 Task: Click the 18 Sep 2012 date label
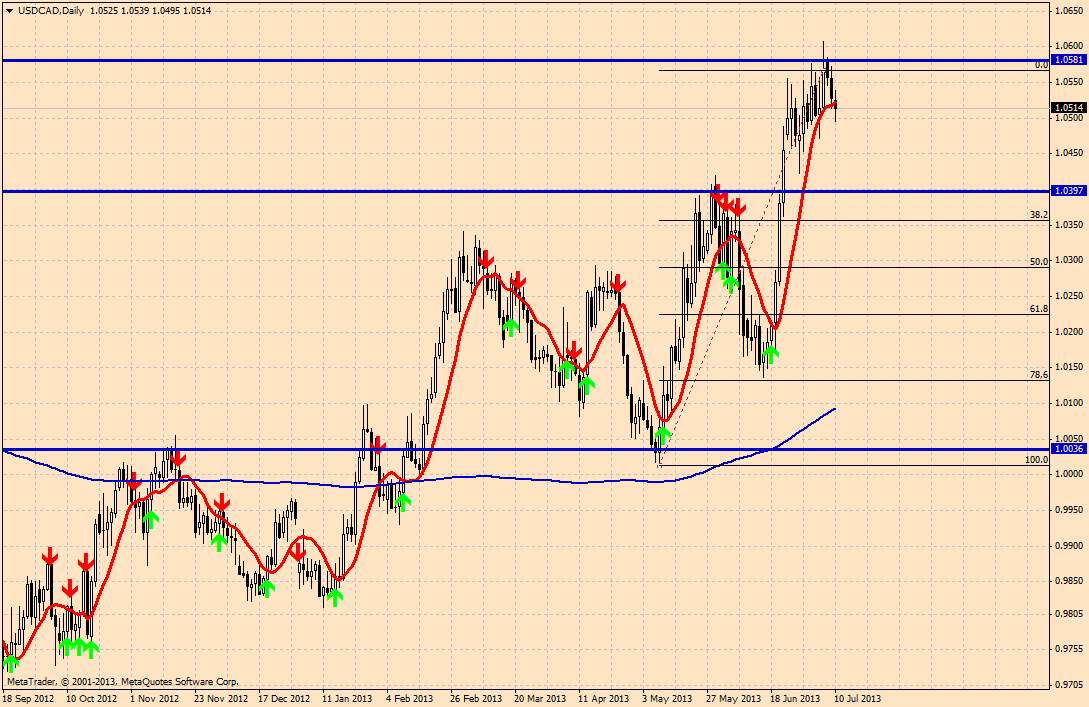[x=28, y=699]
